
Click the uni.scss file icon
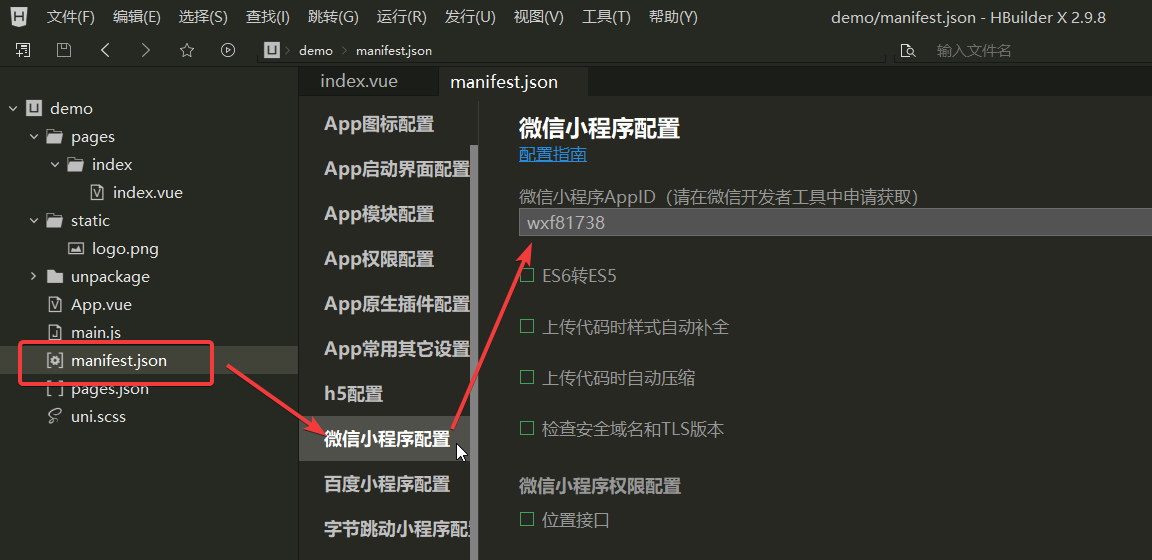tap(54, 417)
